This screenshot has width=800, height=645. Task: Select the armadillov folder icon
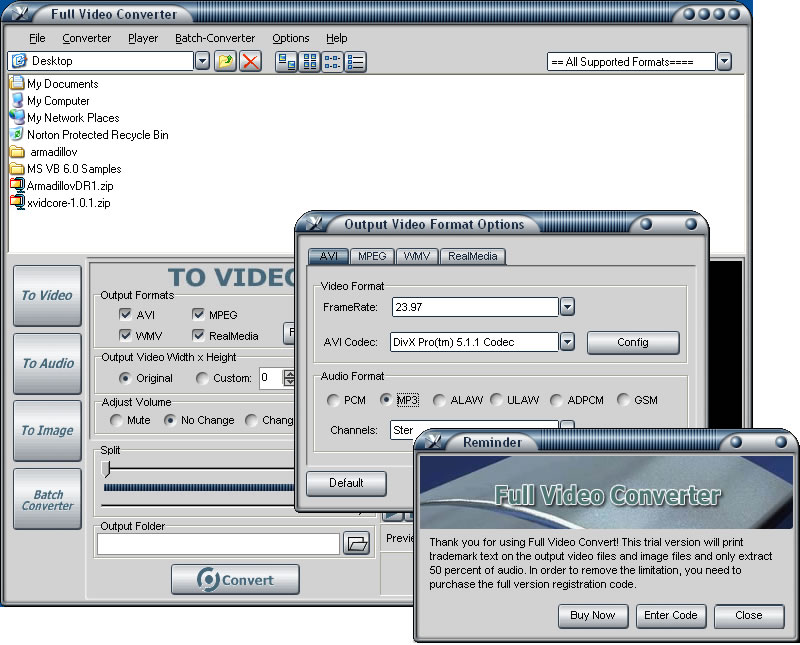click(17, 152)
